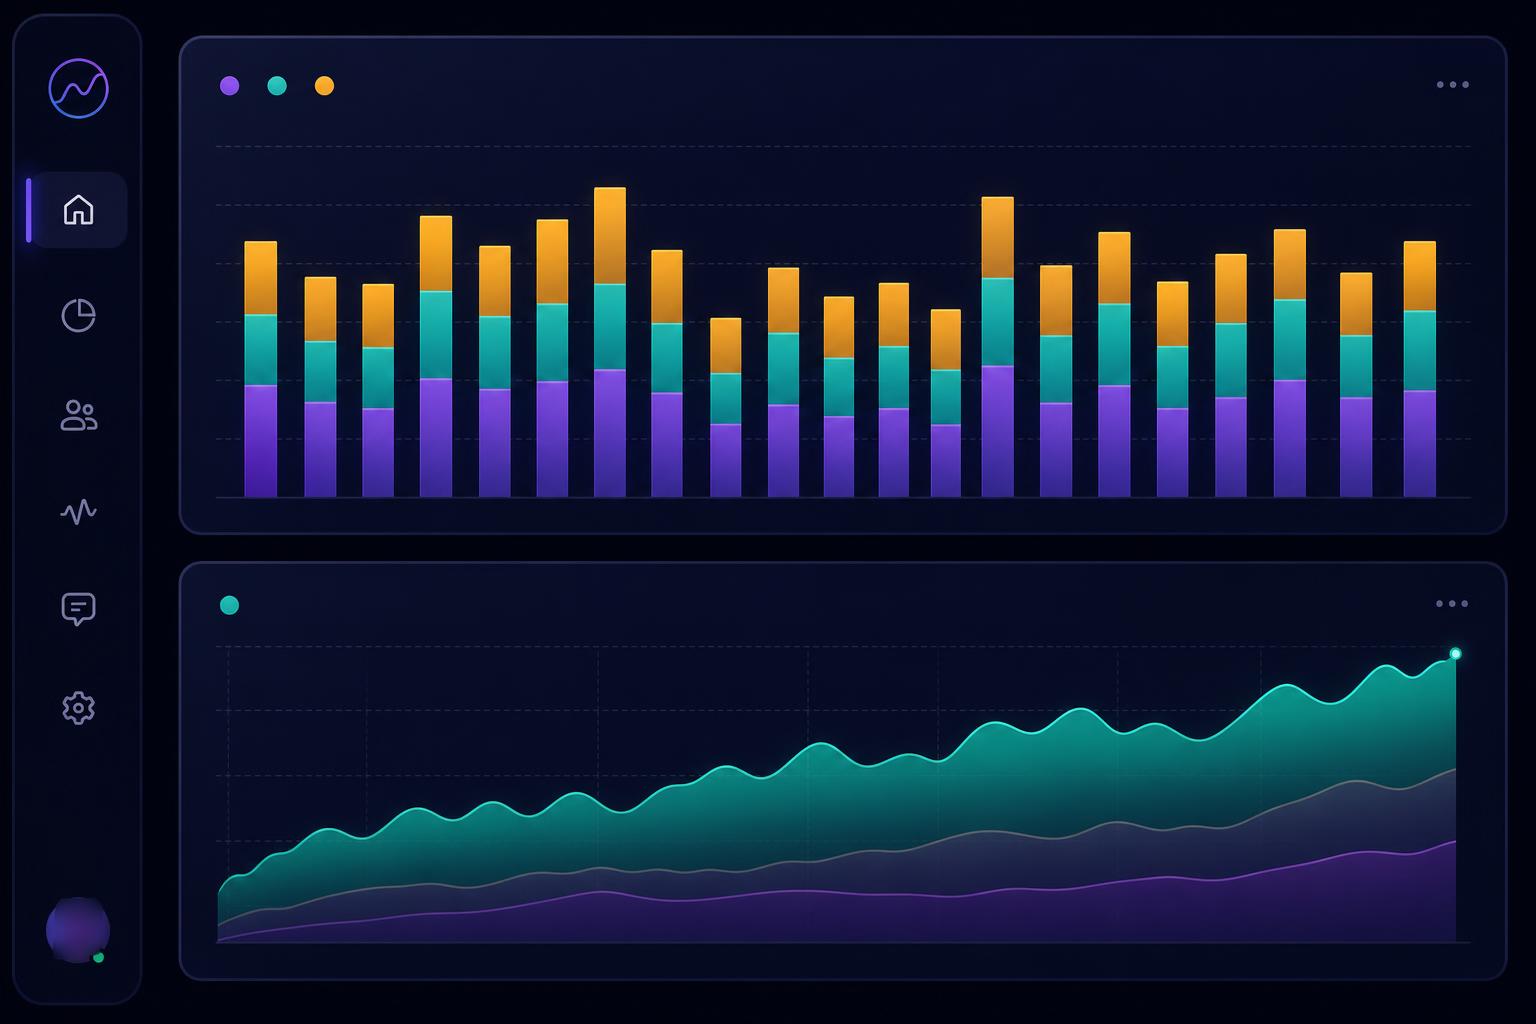Screen dimensions: 1536x1024
Task: Open the settings gear icon
Action: 78,708
